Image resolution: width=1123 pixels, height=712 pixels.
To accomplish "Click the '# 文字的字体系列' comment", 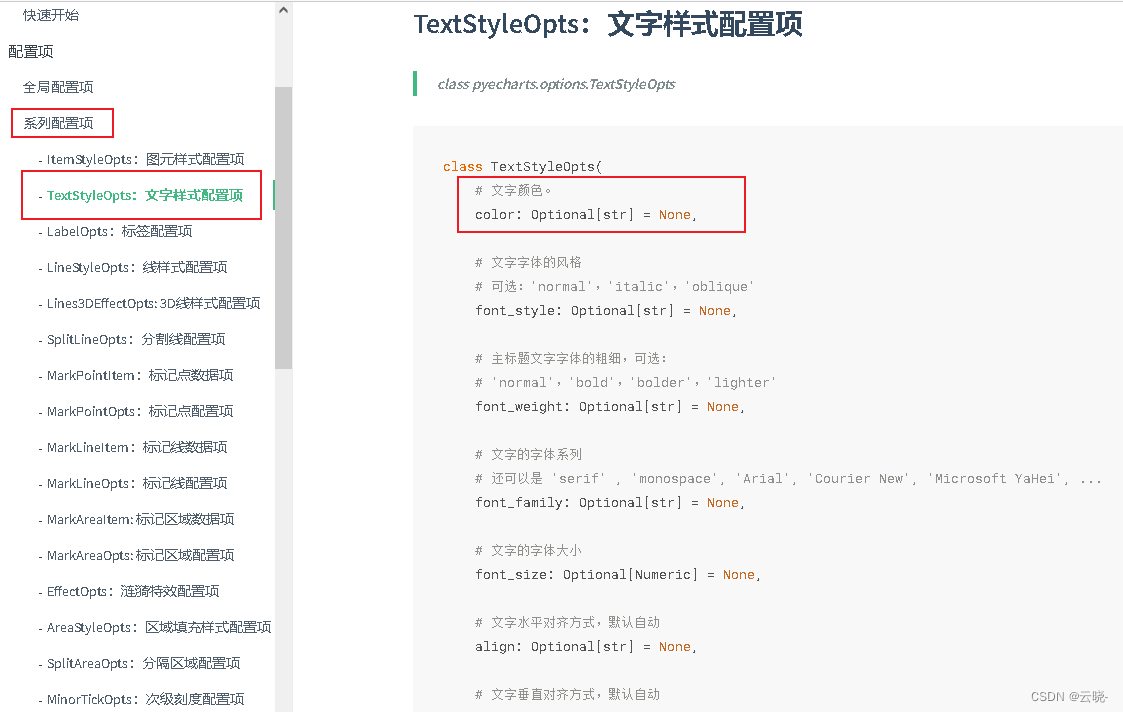I will (528, 454).
